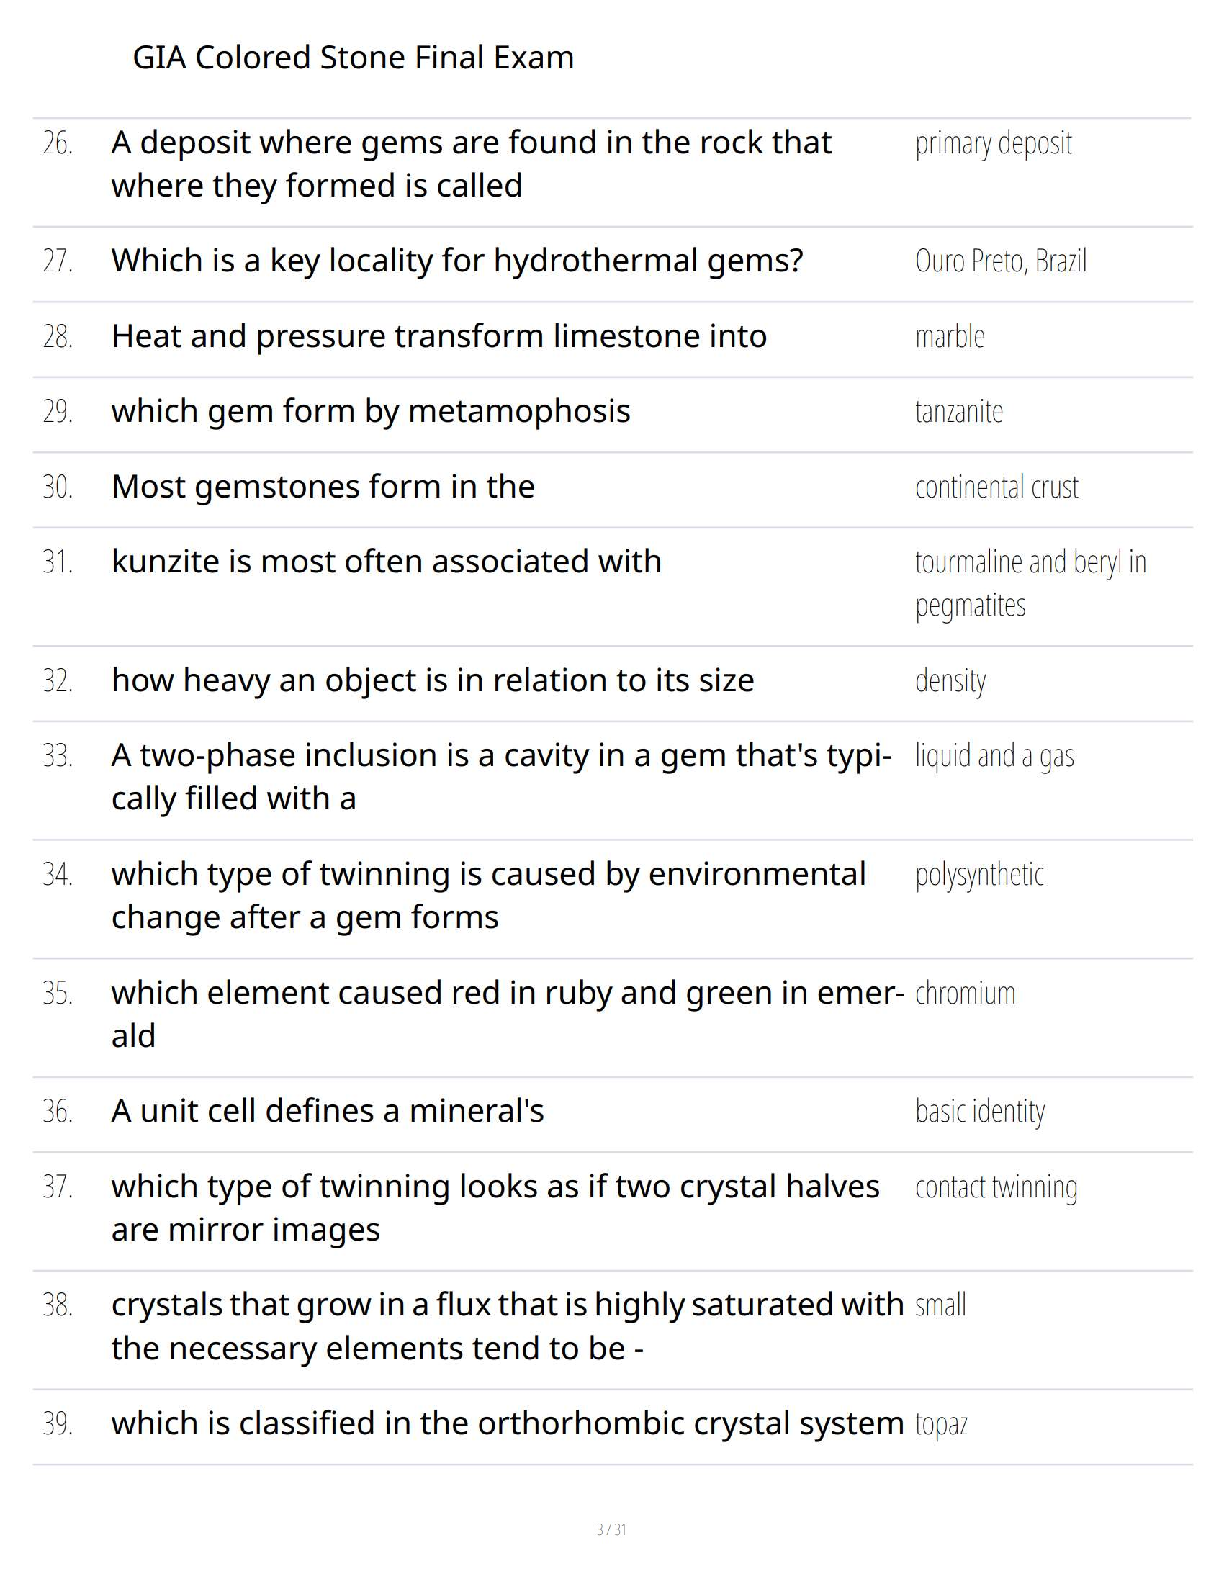Image resolution: width=1224 pixels, height=1584 pixels.
Task: Select the 'Most gemstones form in the' question
Action: (x=323, y=487)
